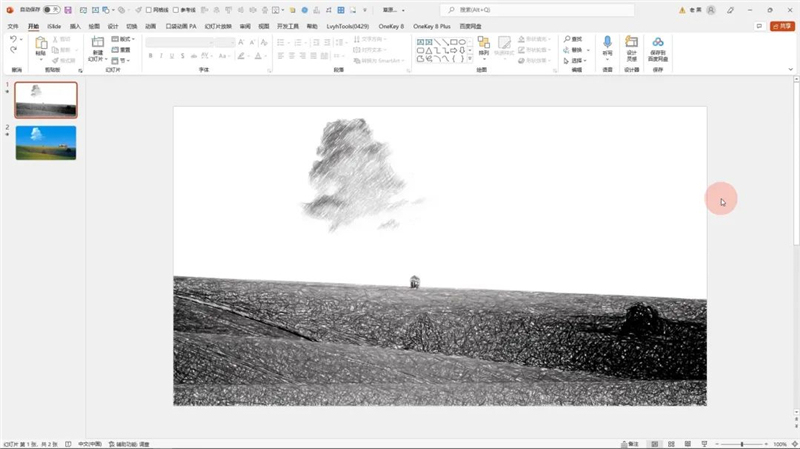Select the second slide thumbnail
The height and width of the screenshot is (449, 800).
click(x=46, y=142)
